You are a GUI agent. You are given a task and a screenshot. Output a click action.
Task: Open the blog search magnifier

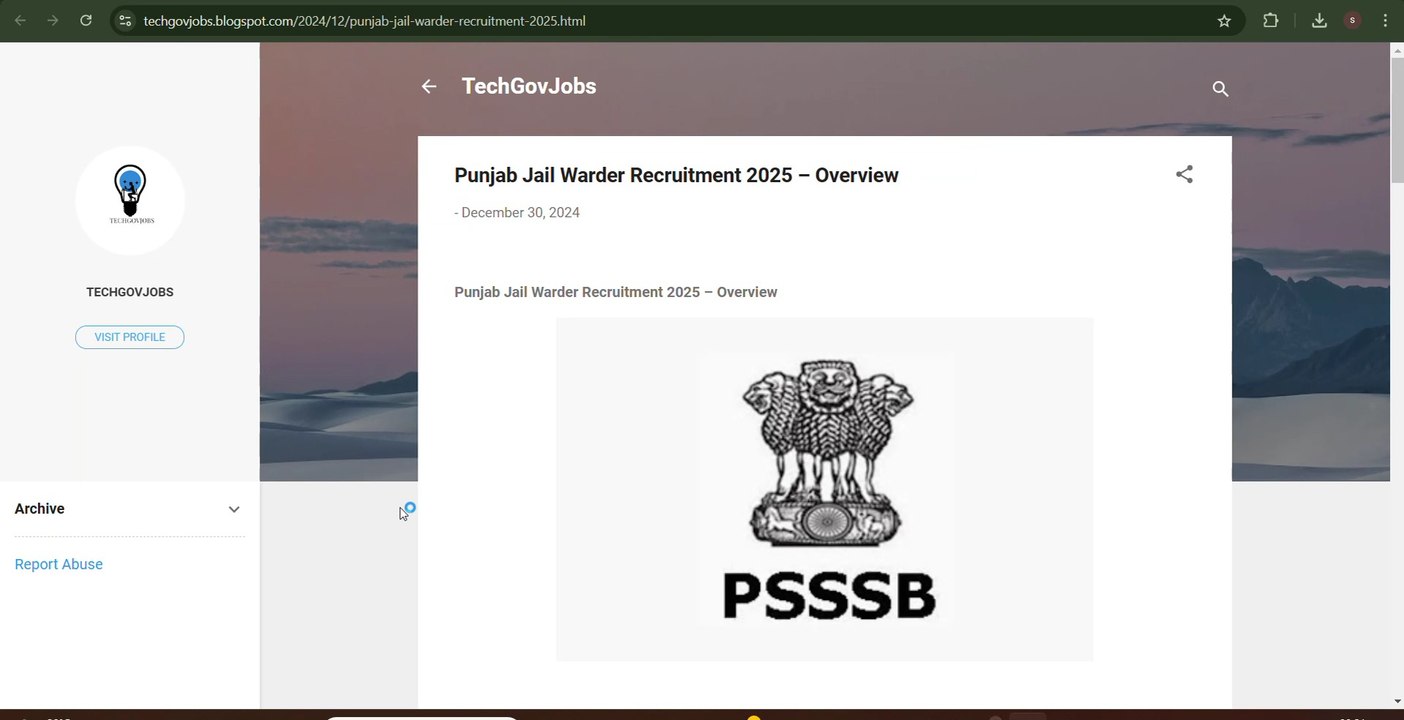click(x=1220, y=89)
